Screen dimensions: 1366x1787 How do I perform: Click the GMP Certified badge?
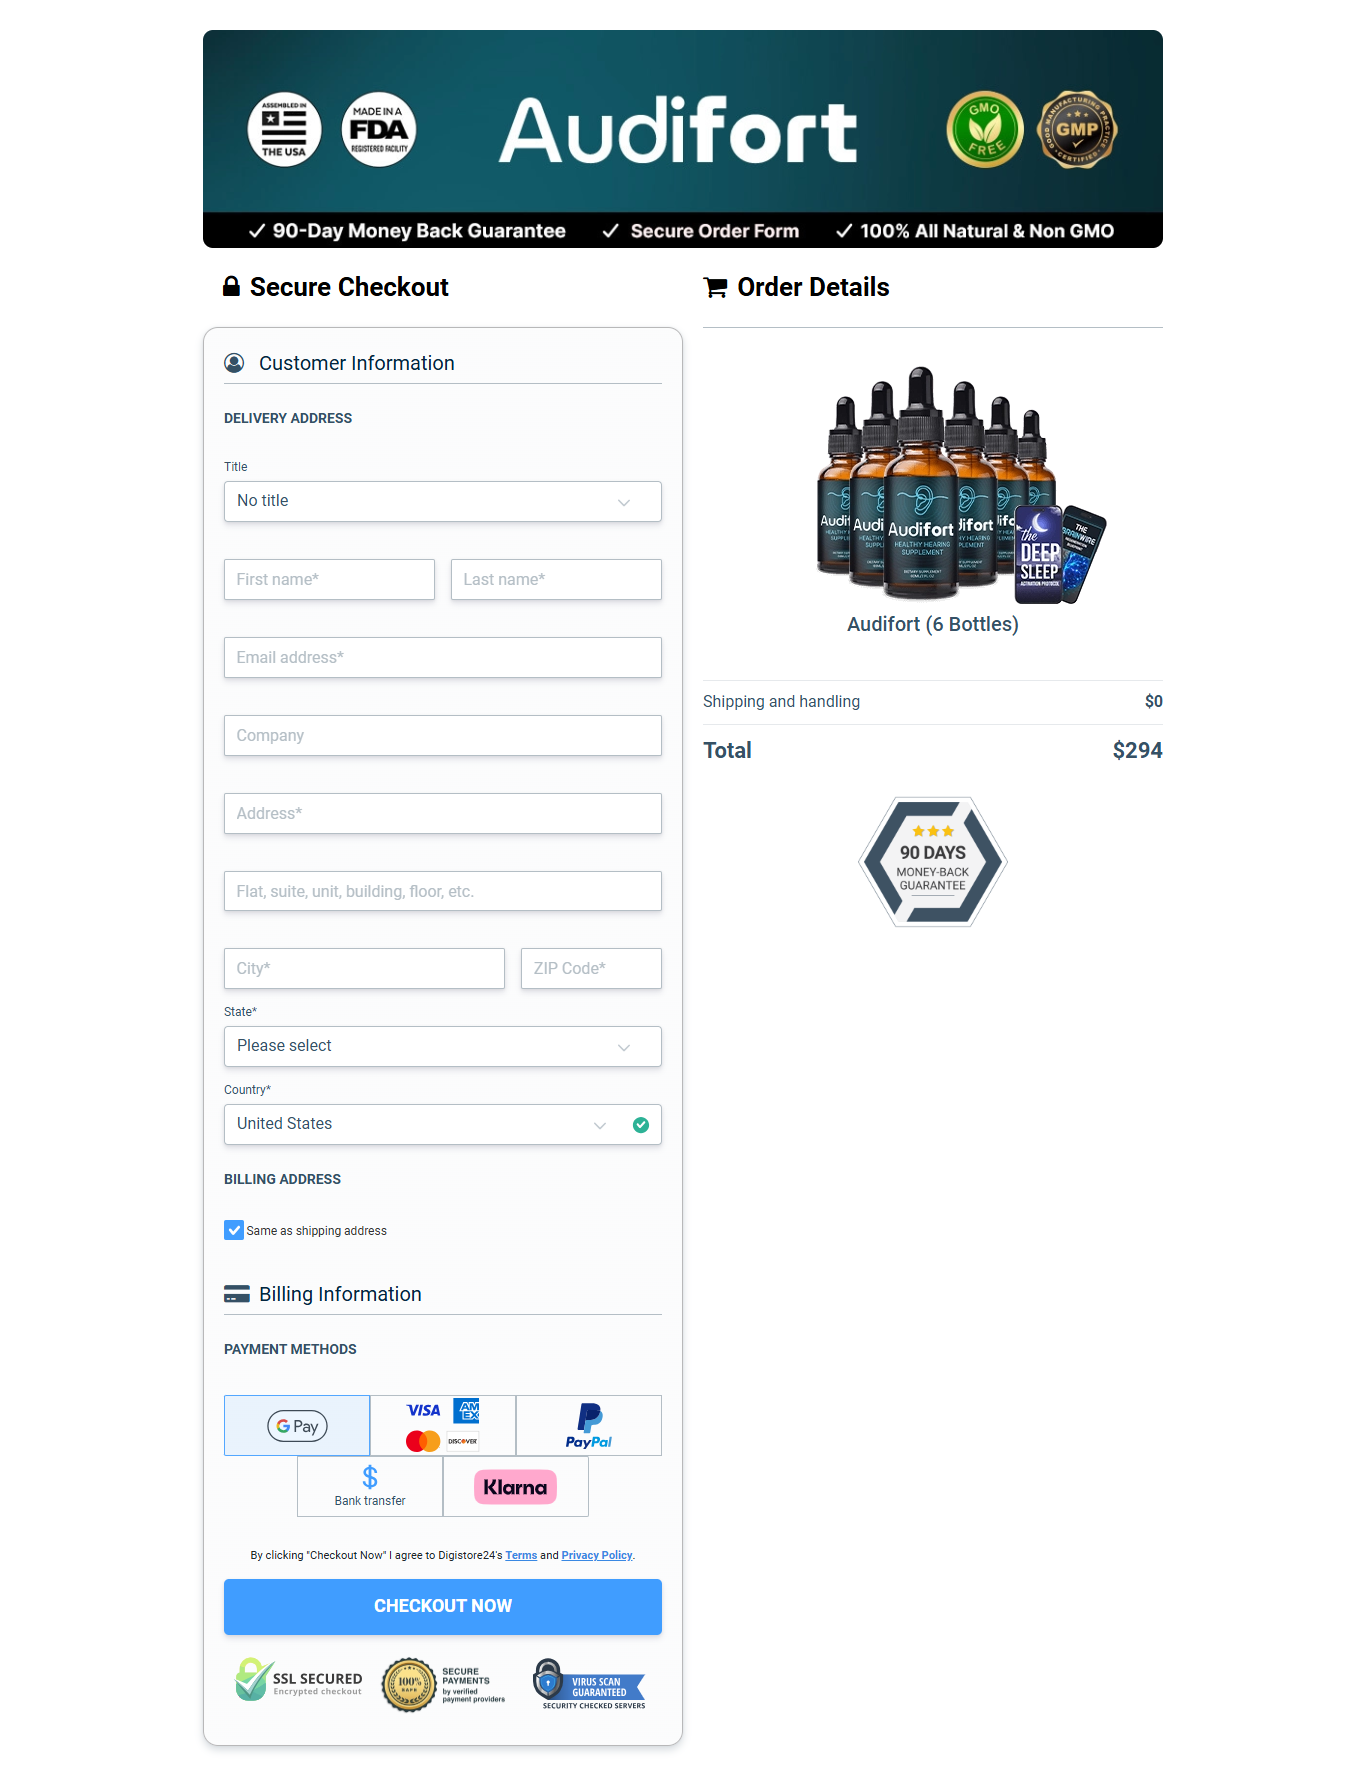click(1078, 130)
